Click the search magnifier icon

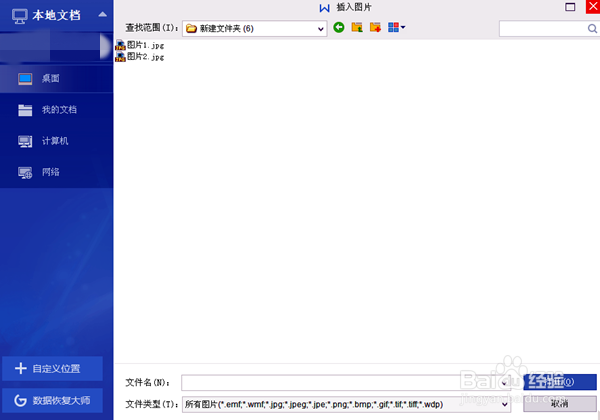592,29
